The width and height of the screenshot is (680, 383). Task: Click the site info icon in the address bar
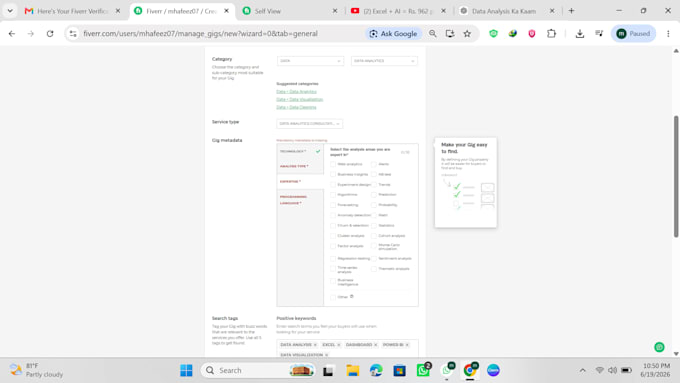(x=73, y=33)
